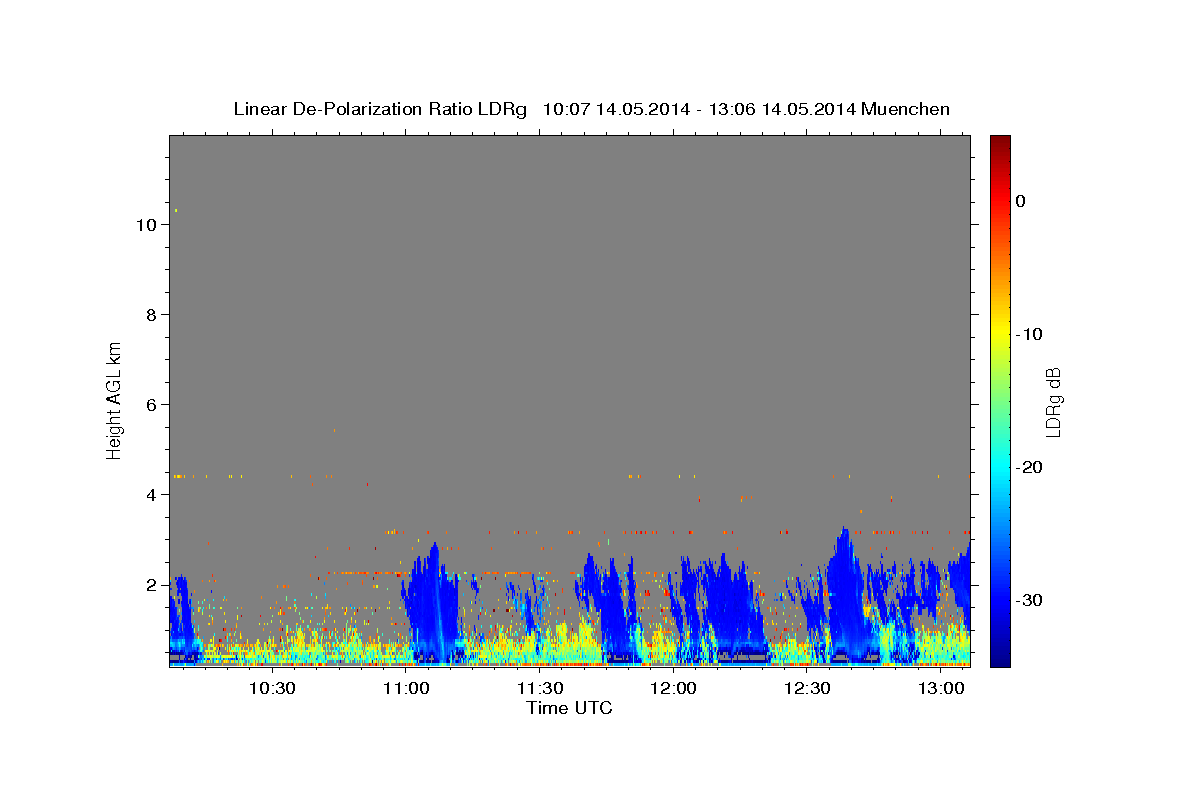Click the height tick label 4

point(152,494)
